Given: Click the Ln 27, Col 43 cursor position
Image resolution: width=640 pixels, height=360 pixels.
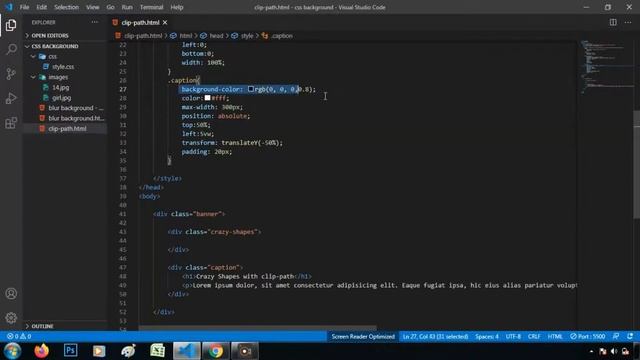Looking at the screenshot, I should 435,336.
